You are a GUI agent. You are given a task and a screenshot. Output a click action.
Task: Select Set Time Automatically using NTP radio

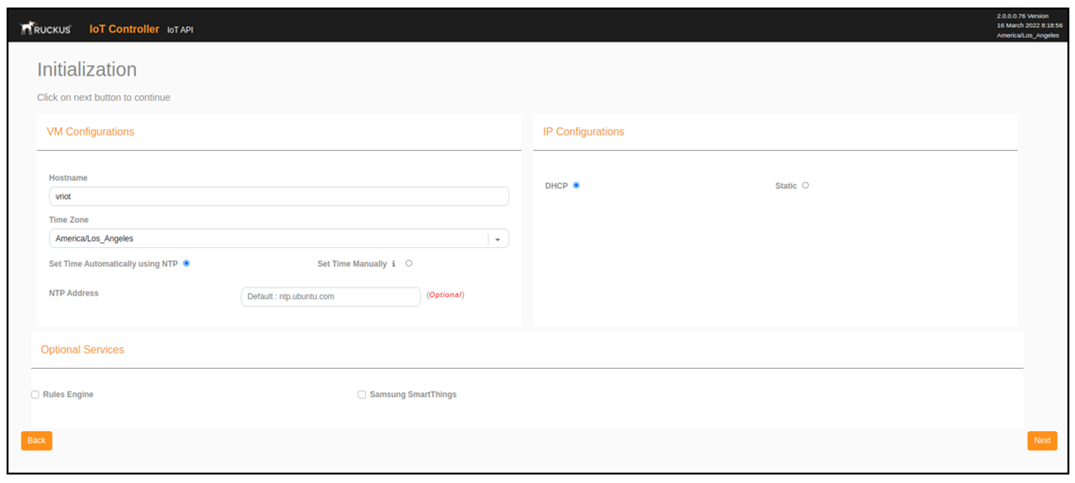[x=186, y=263]
